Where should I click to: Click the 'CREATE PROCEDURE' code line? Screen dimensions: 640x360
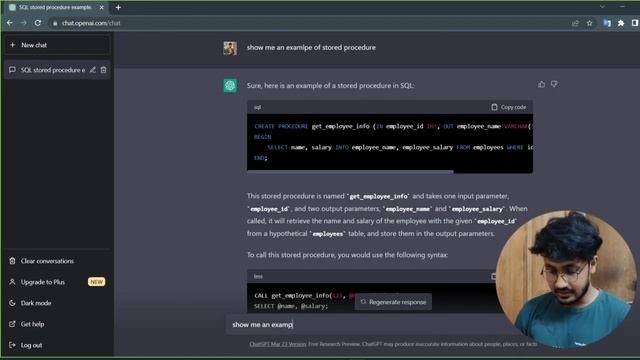(393, 126)
